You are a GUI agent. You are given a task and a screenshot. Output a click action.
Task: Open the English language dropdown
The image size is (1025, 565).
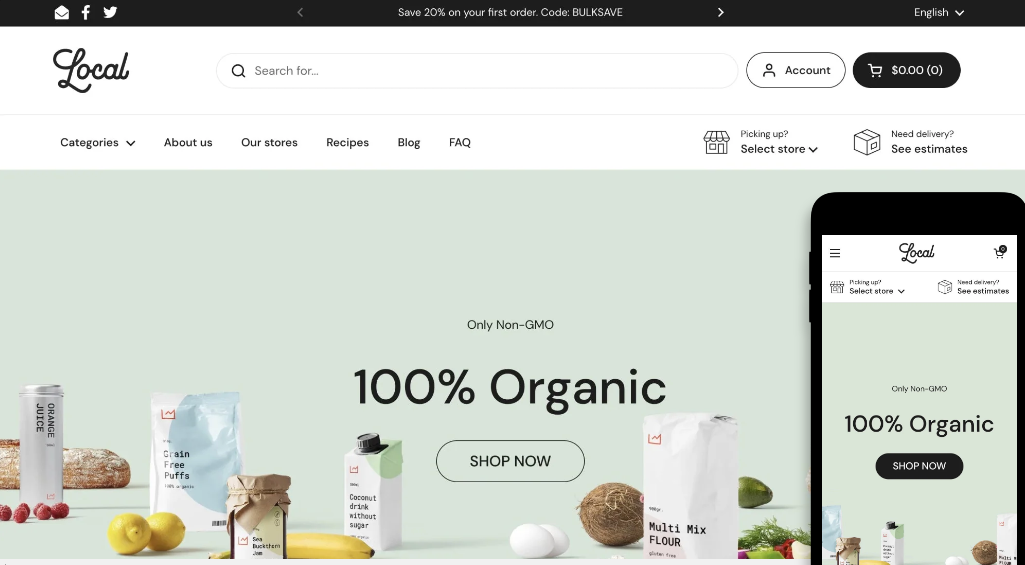939,12
